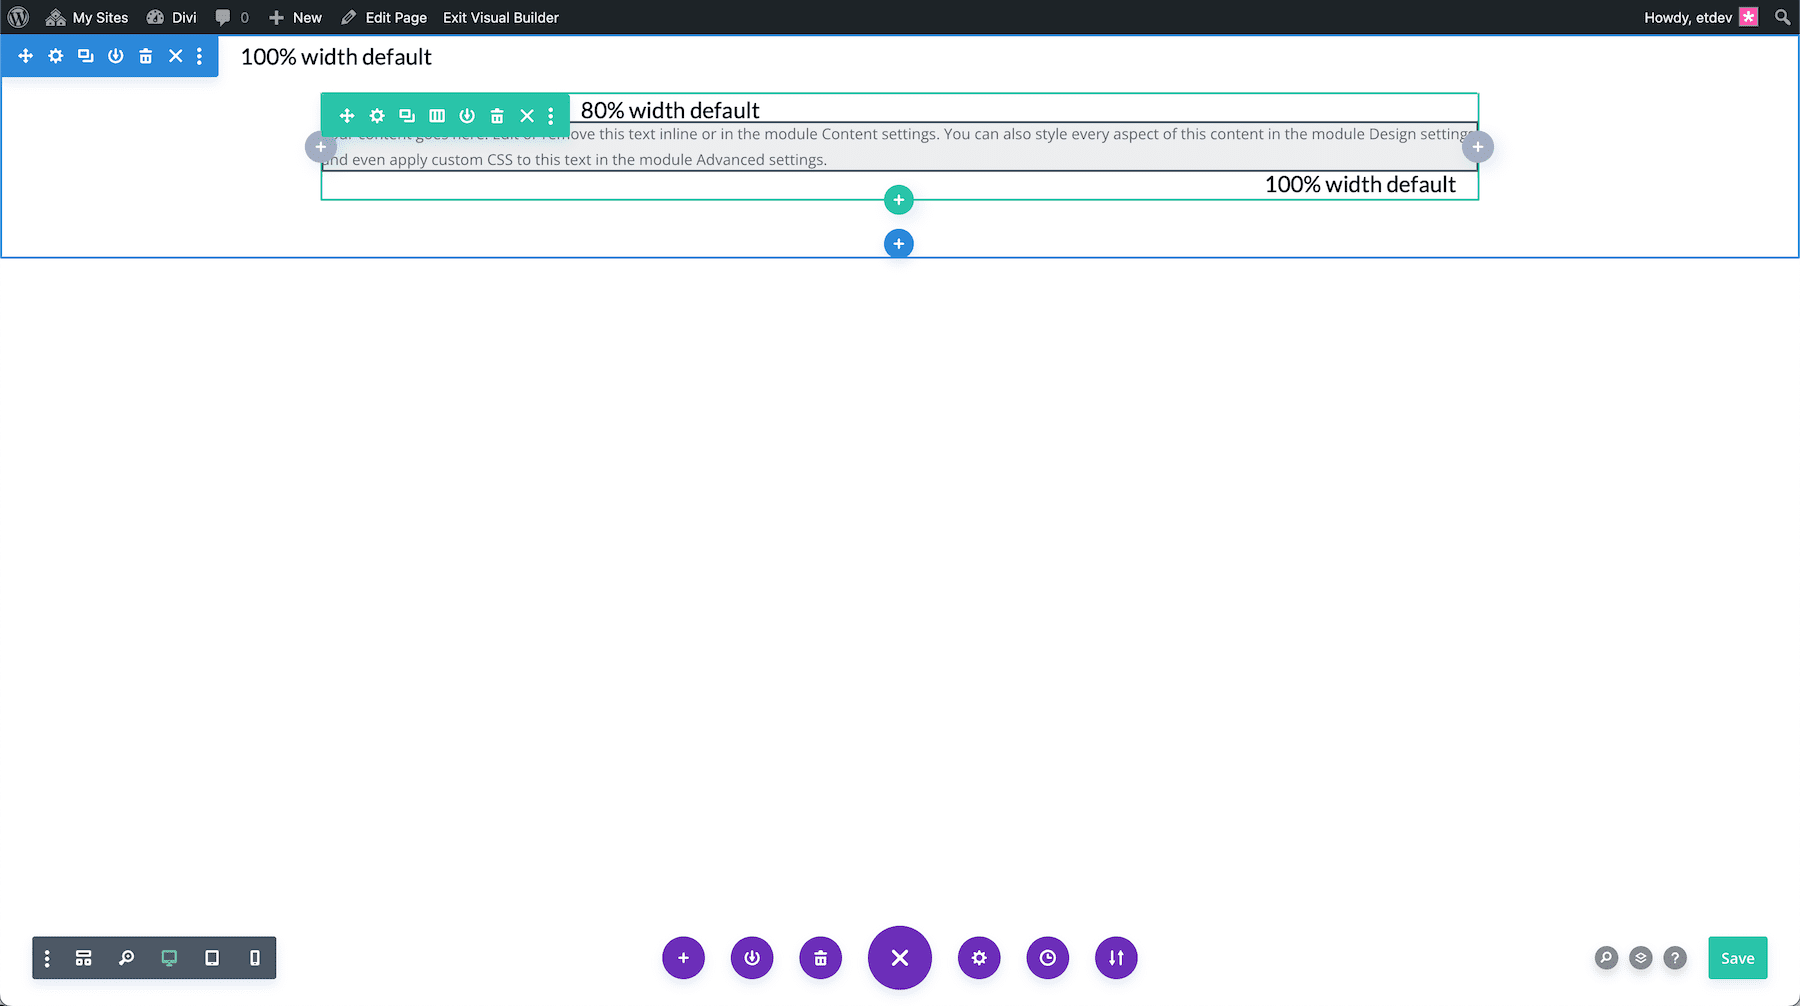This screenshot has height=1006, width=1800.
Task: Open the editing history clock icon
Action: [1047, 957]
